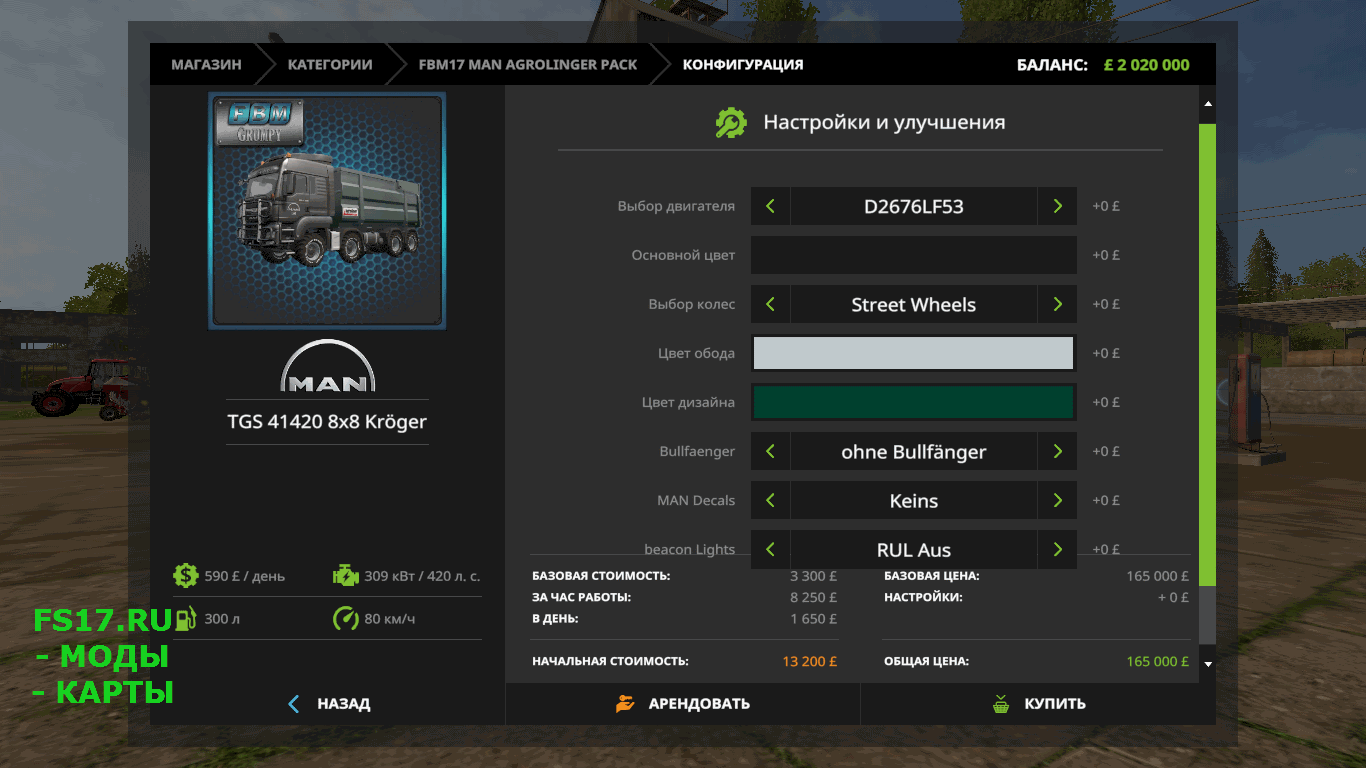
Task: Click the daily upkeep dollar gear icon
Action: tap(186, 575)
